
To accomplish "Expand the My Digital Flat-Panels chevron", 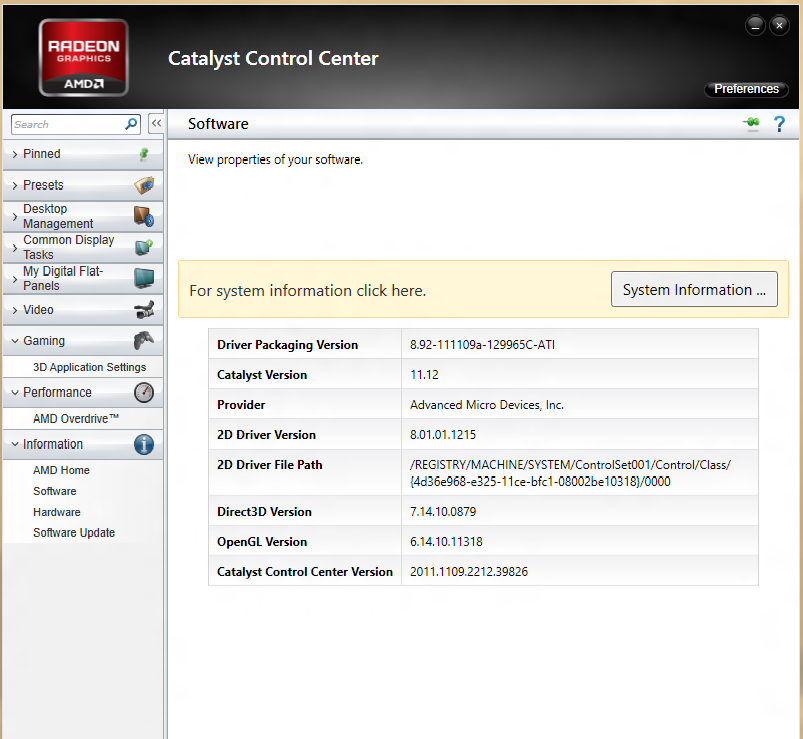I will click(x=14, y=279).
